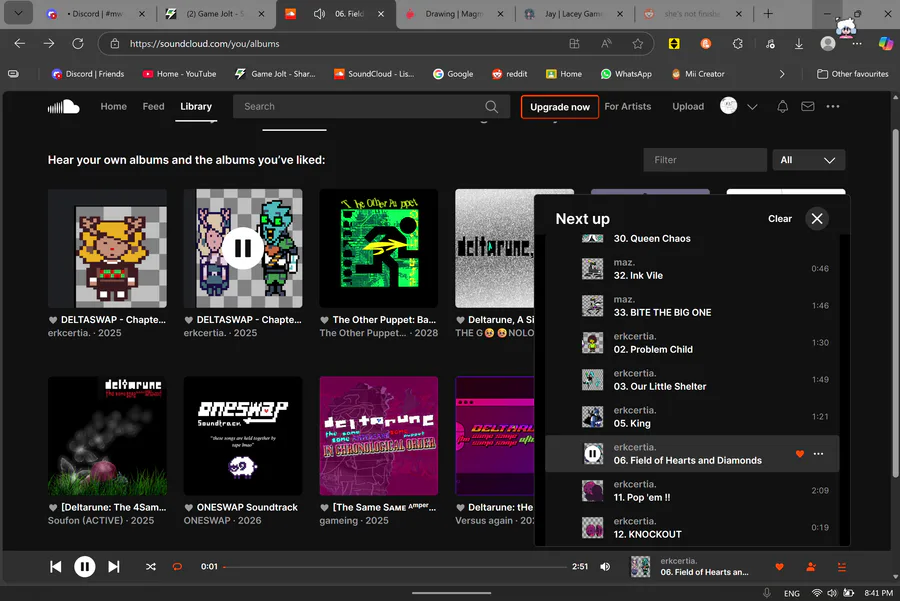Play 11. Pop 'em !! from queue

[692, 491]
